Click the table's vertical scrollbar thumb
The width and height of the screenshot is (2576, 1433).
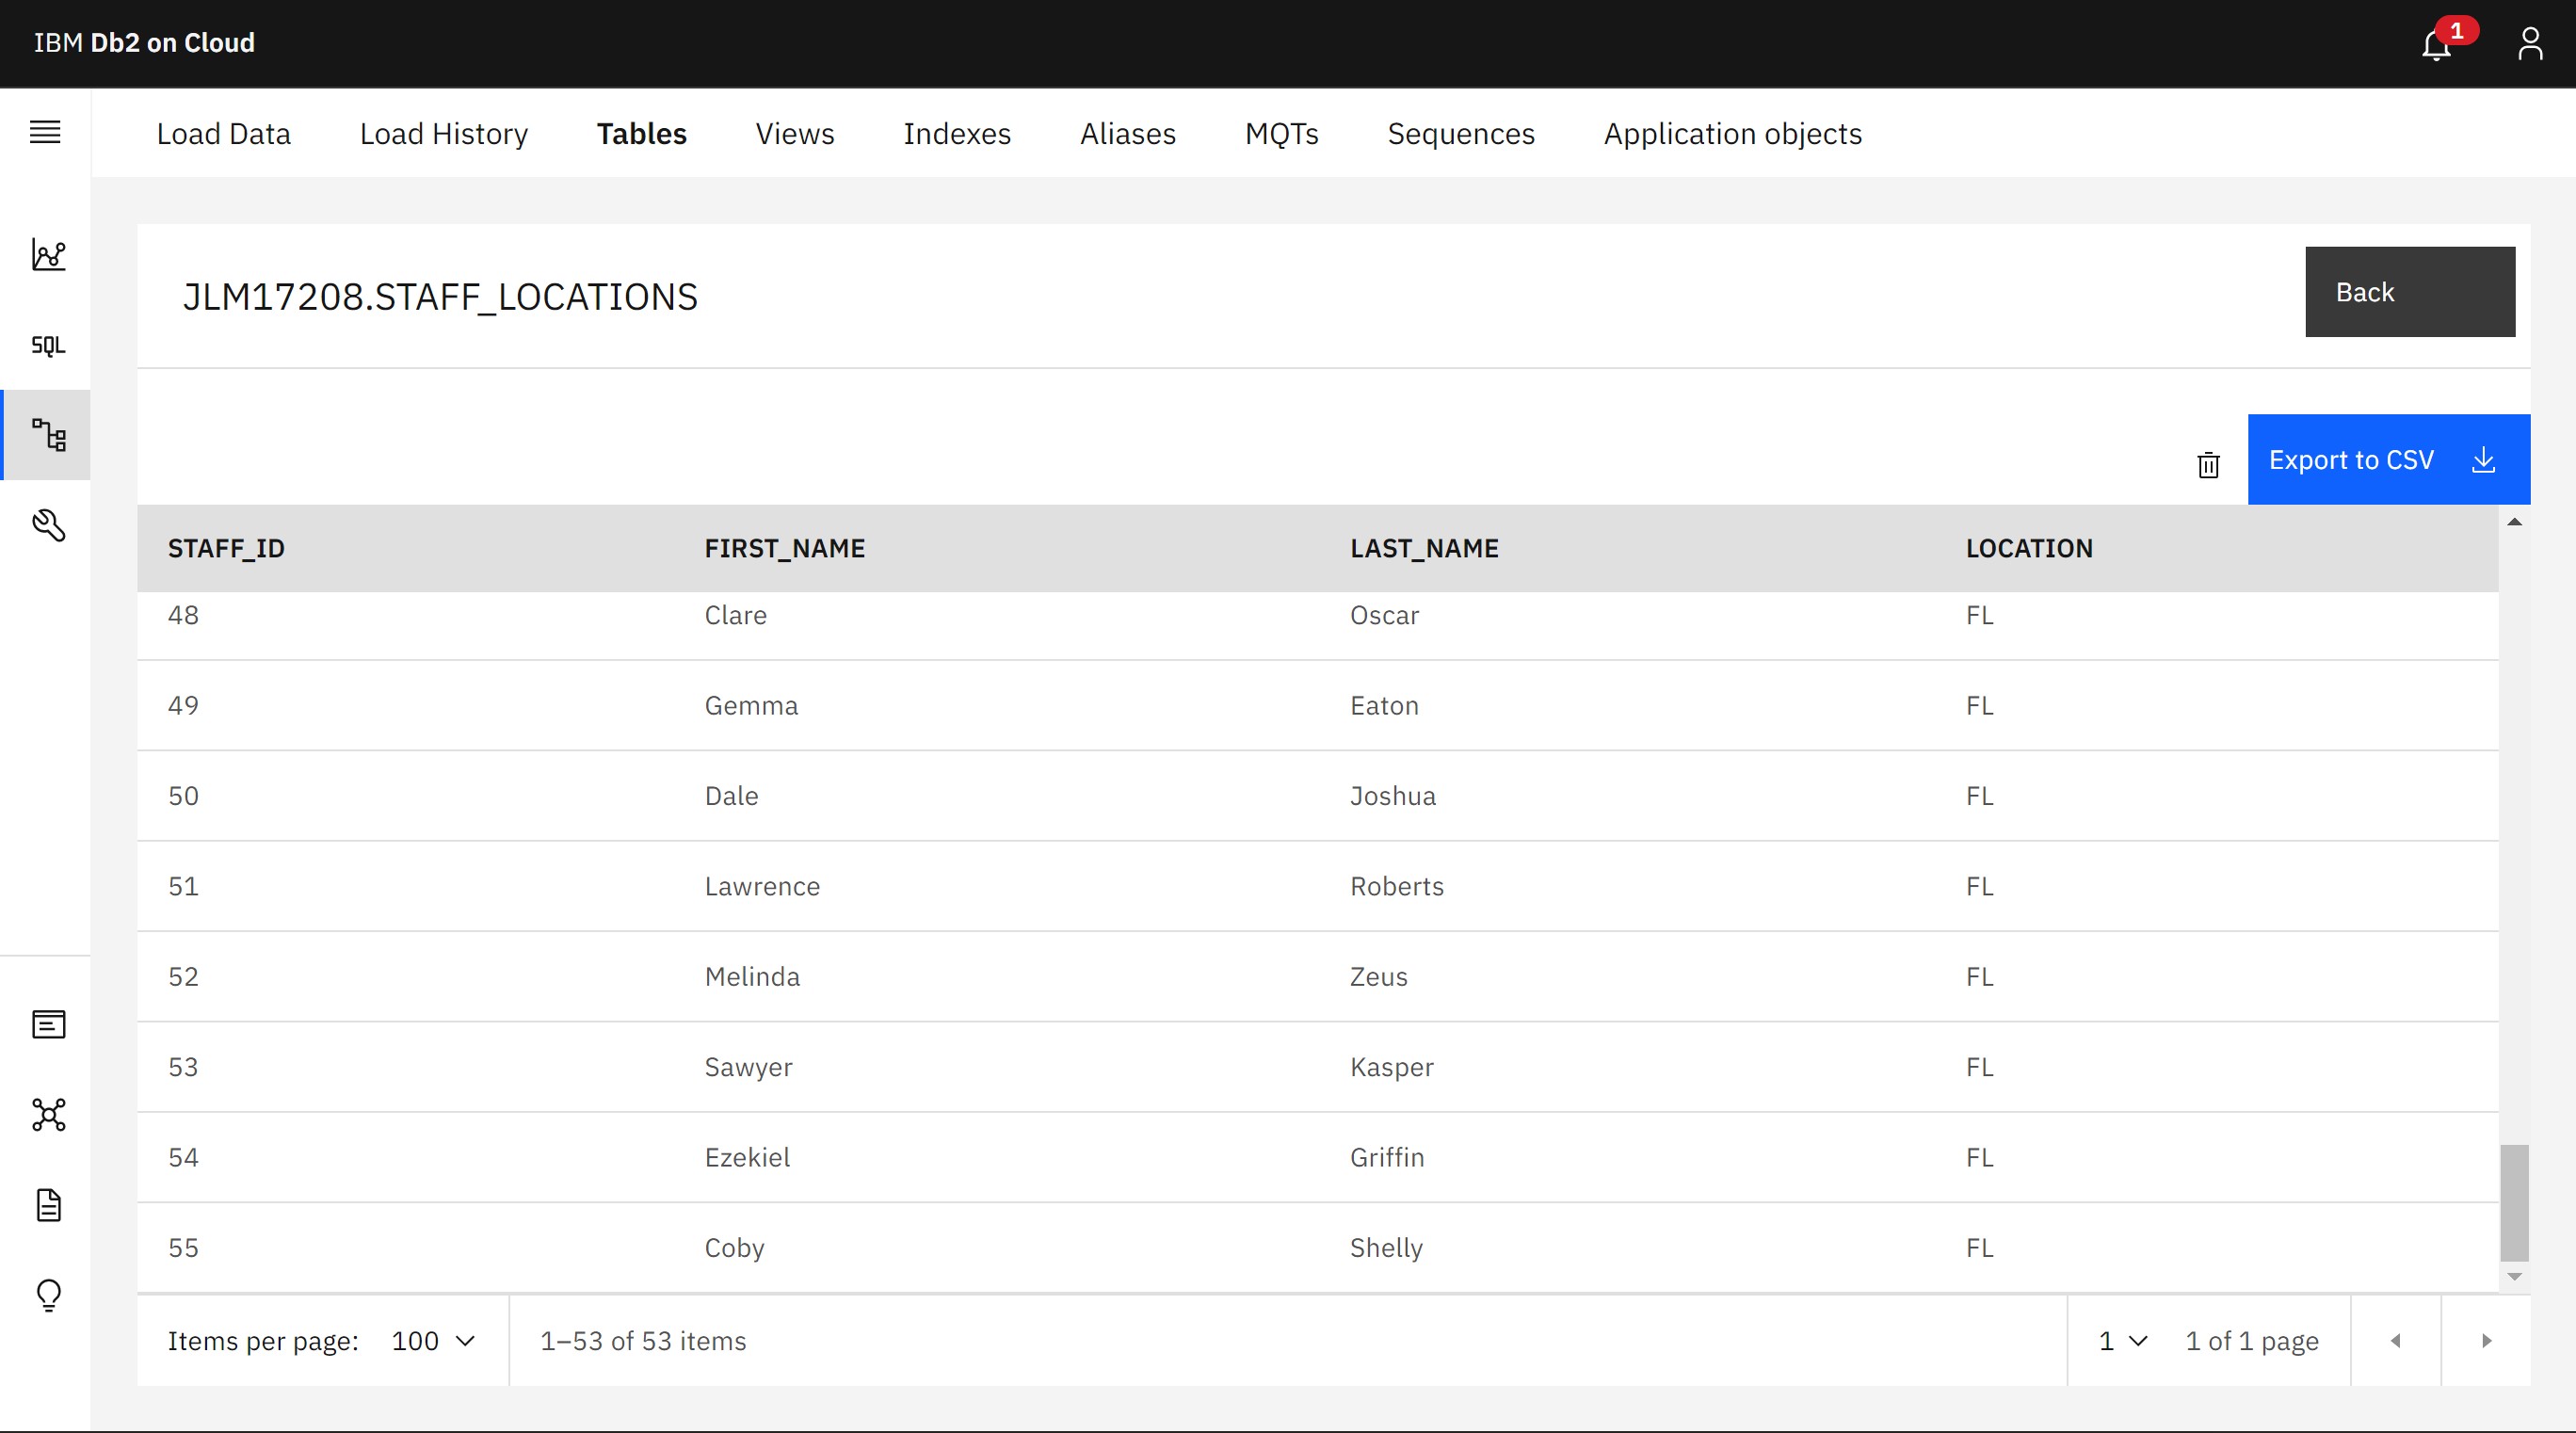tap(2514, 1203)
